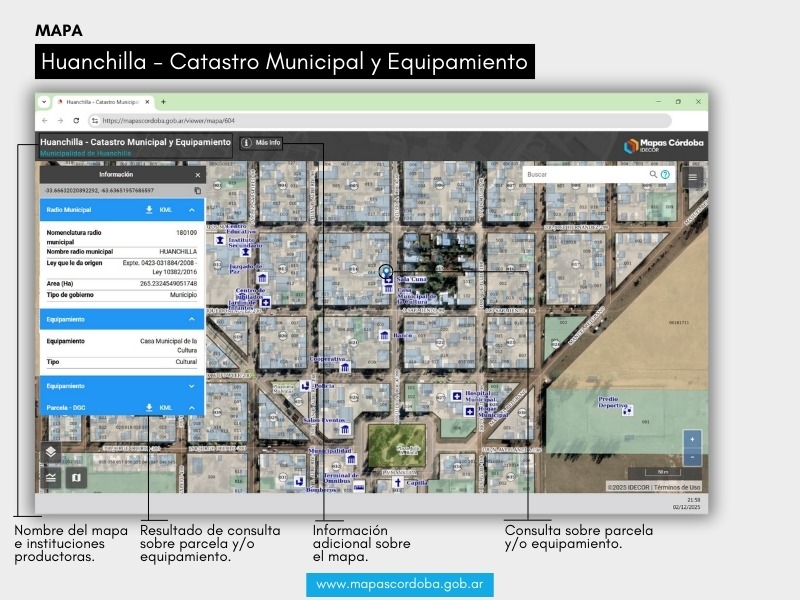Open the base map selector icon

click(x=75, y=477)
